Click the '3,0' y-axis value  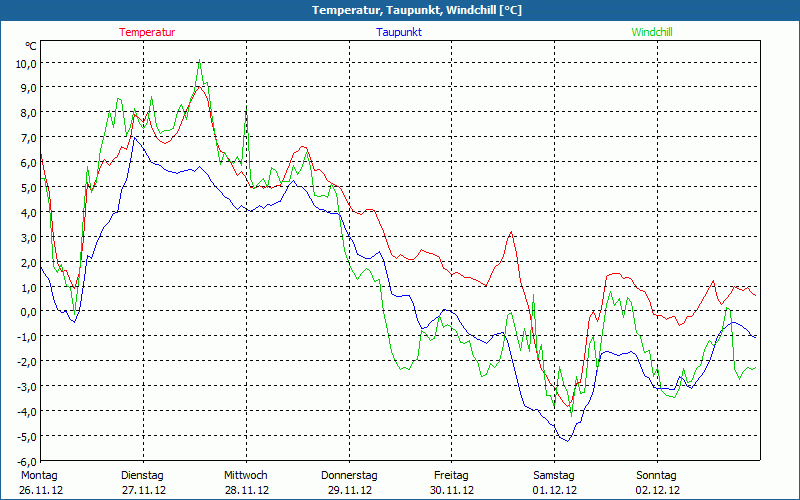tap(29, 238)
